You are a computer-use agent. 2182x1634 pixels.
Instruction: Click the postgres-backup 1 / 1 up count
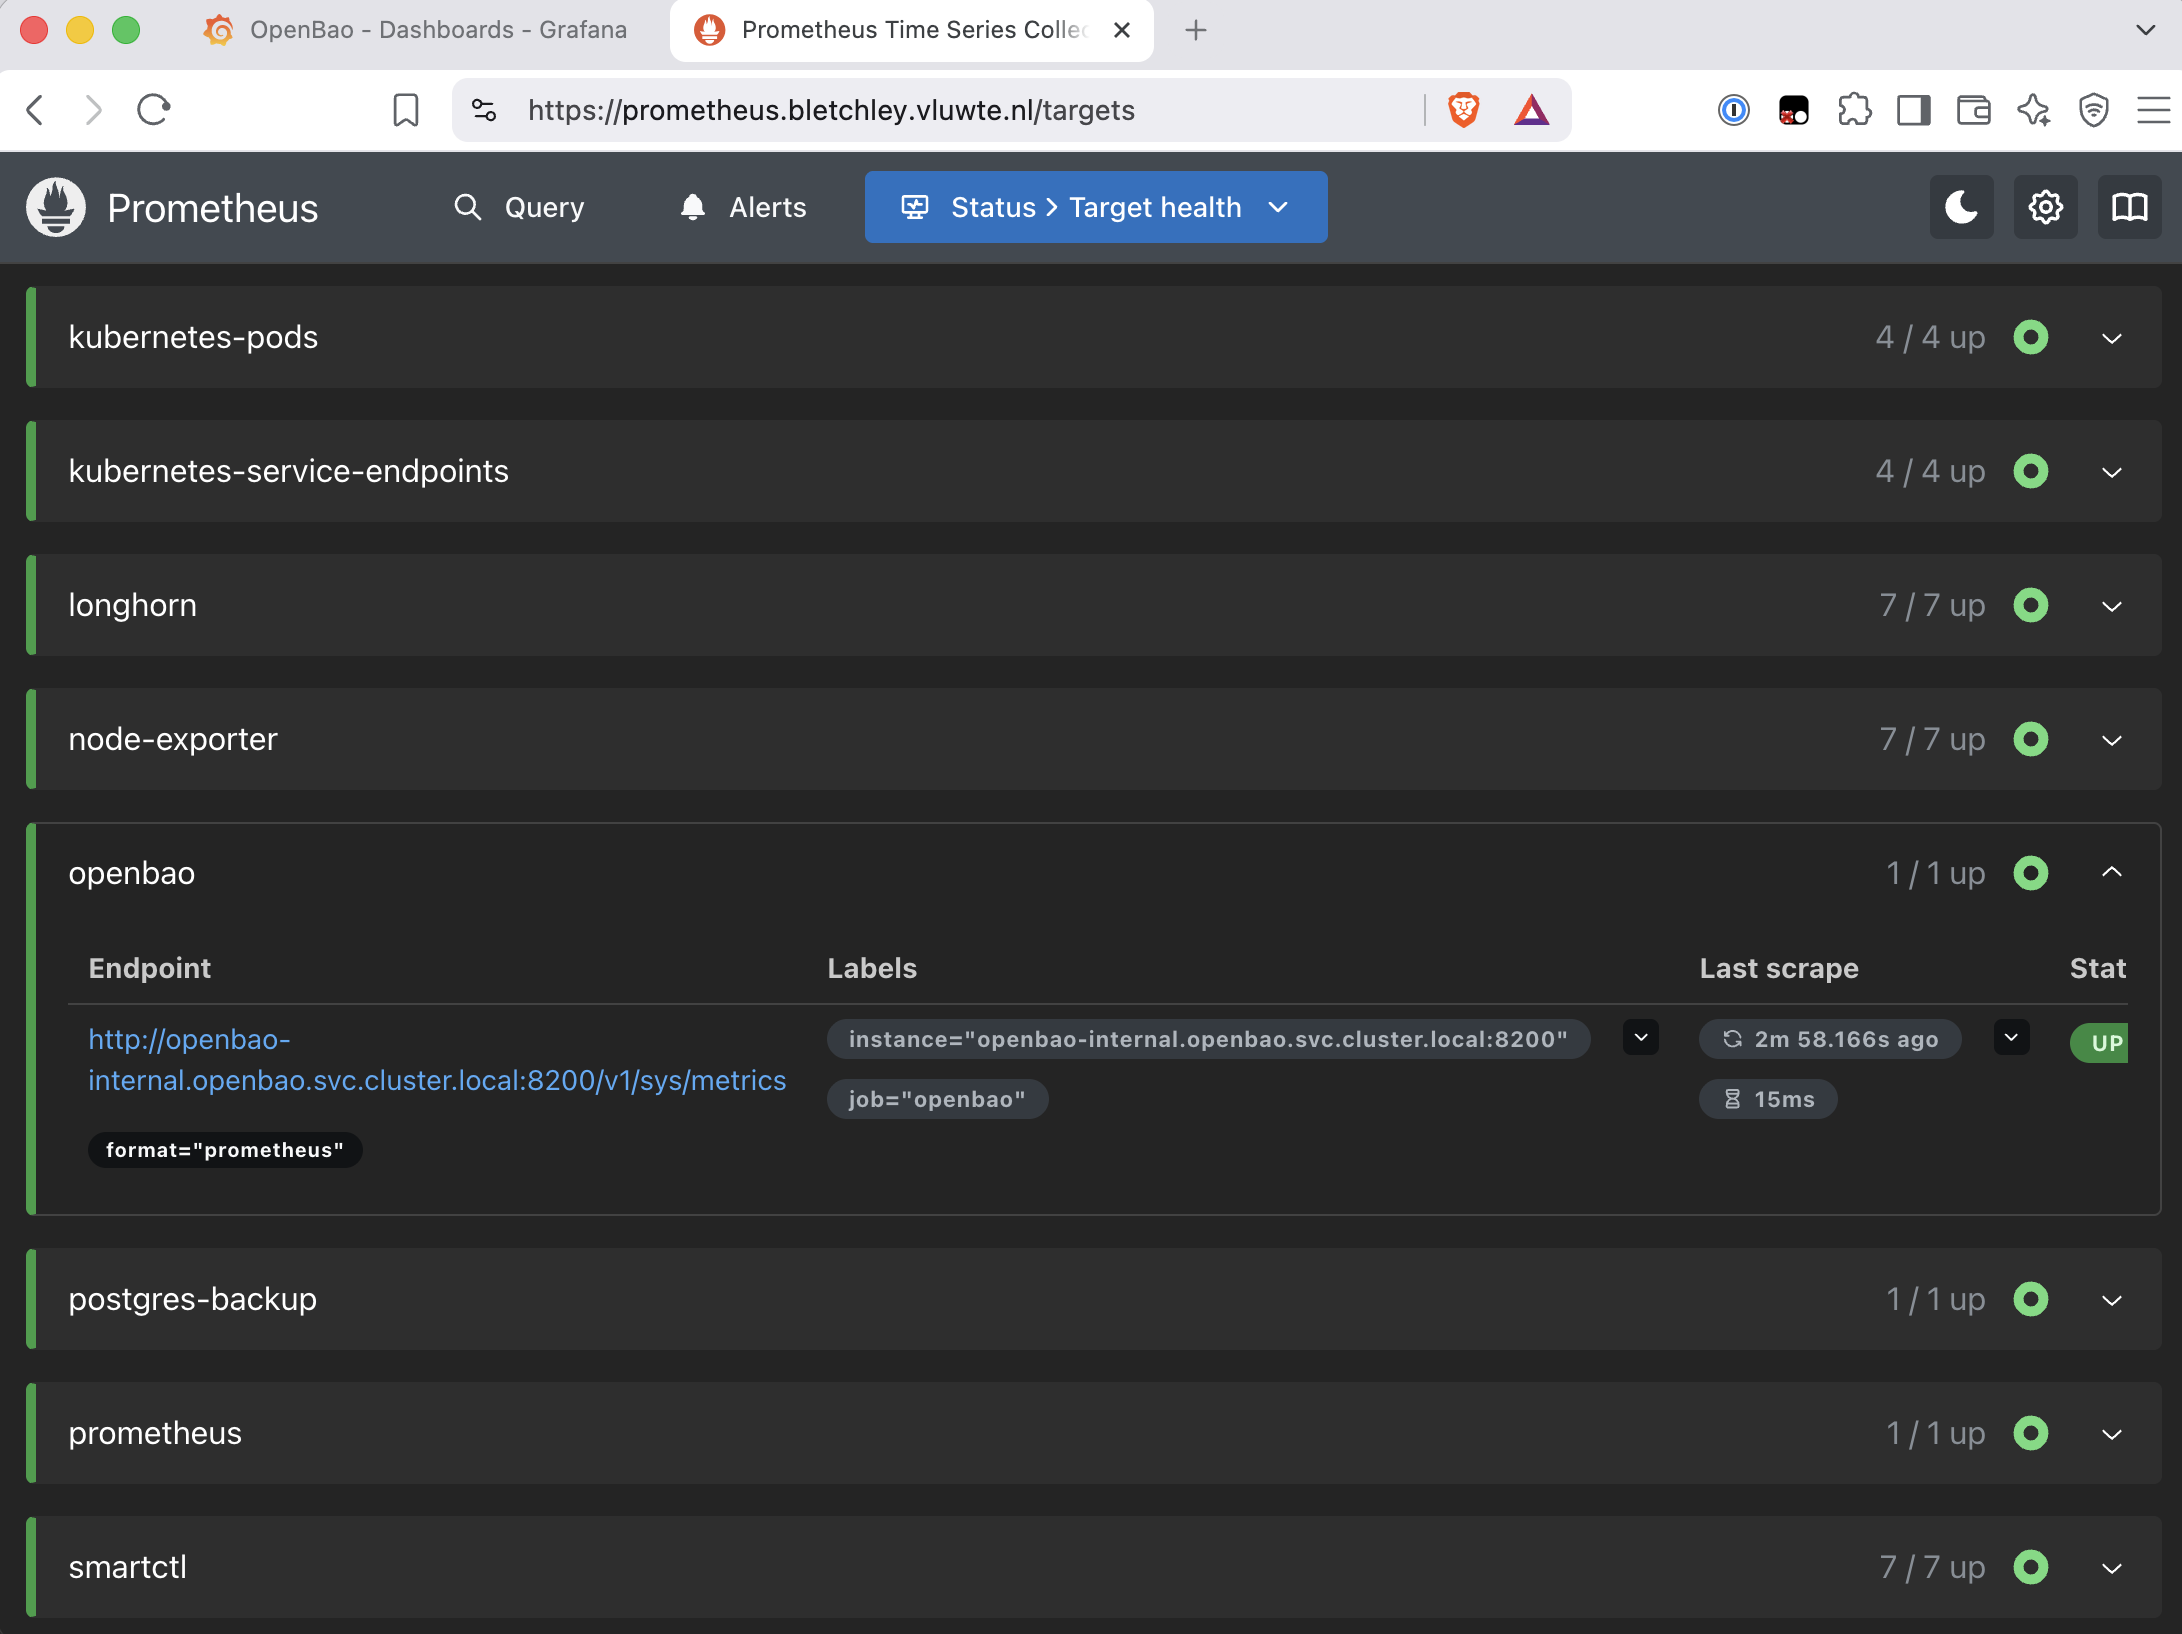click(x=1935, y=1299)
